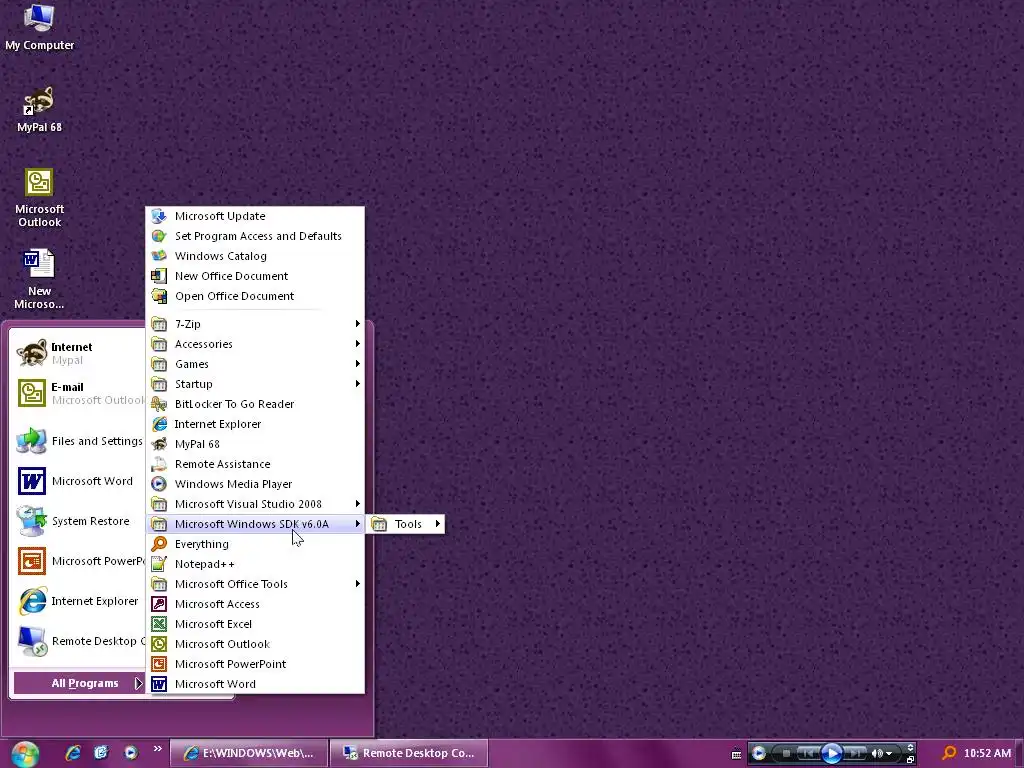Viewport: 1024px width, 768px height.
Task: Open Microsoft Outlook desktop icon
Action: pyautogui.click(x=39, y=198)
